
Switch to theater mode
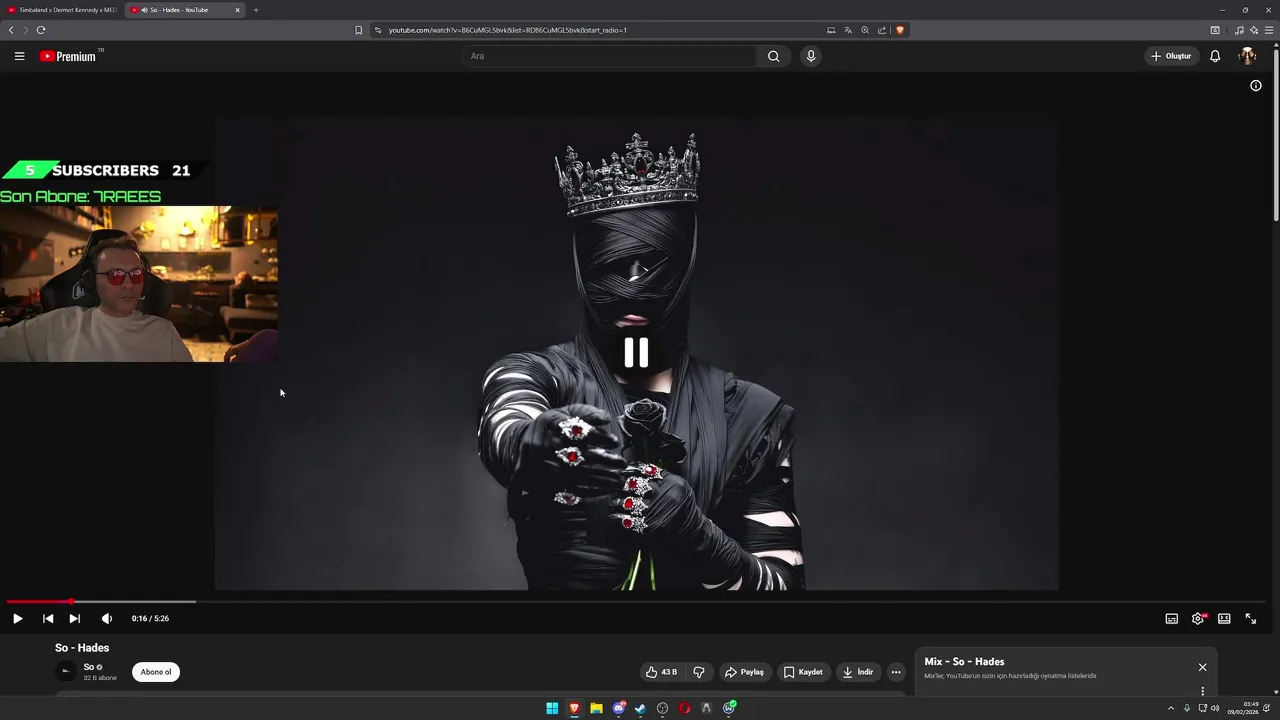1224,619
